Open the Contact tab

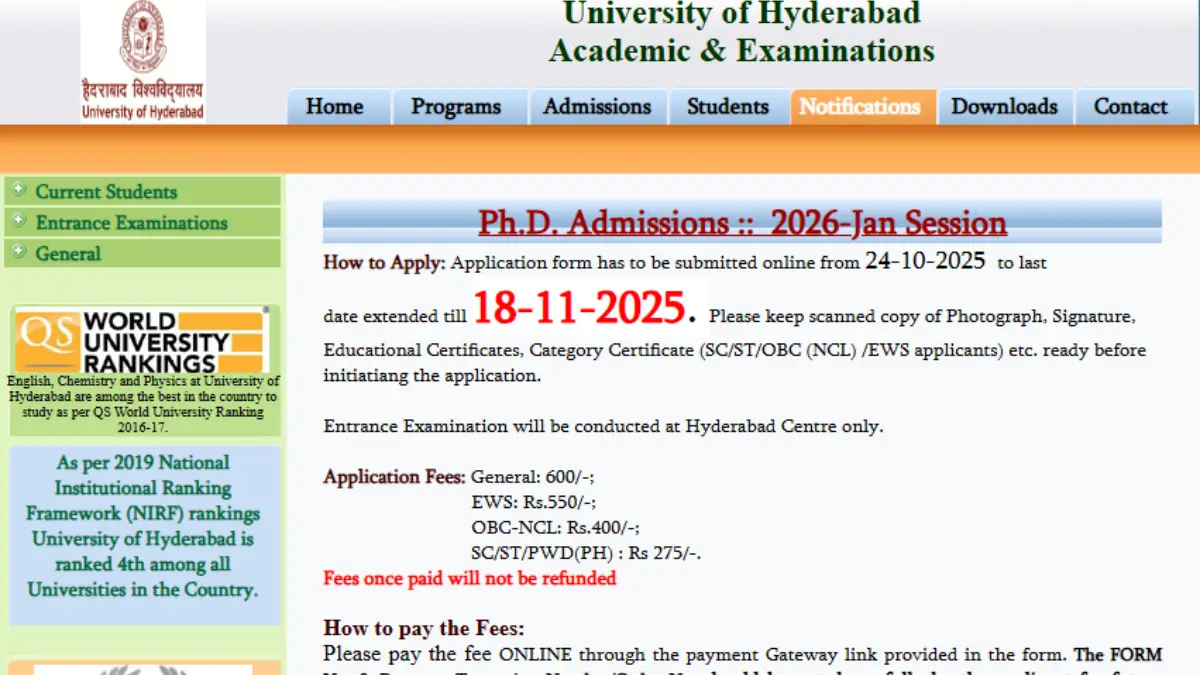[1130, 107]
